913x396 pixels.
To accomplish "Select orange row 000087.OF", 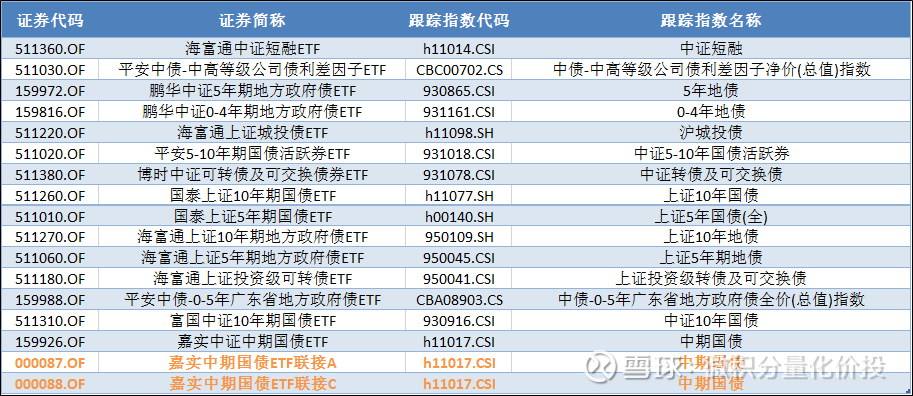I will click(x=50, y=363).
